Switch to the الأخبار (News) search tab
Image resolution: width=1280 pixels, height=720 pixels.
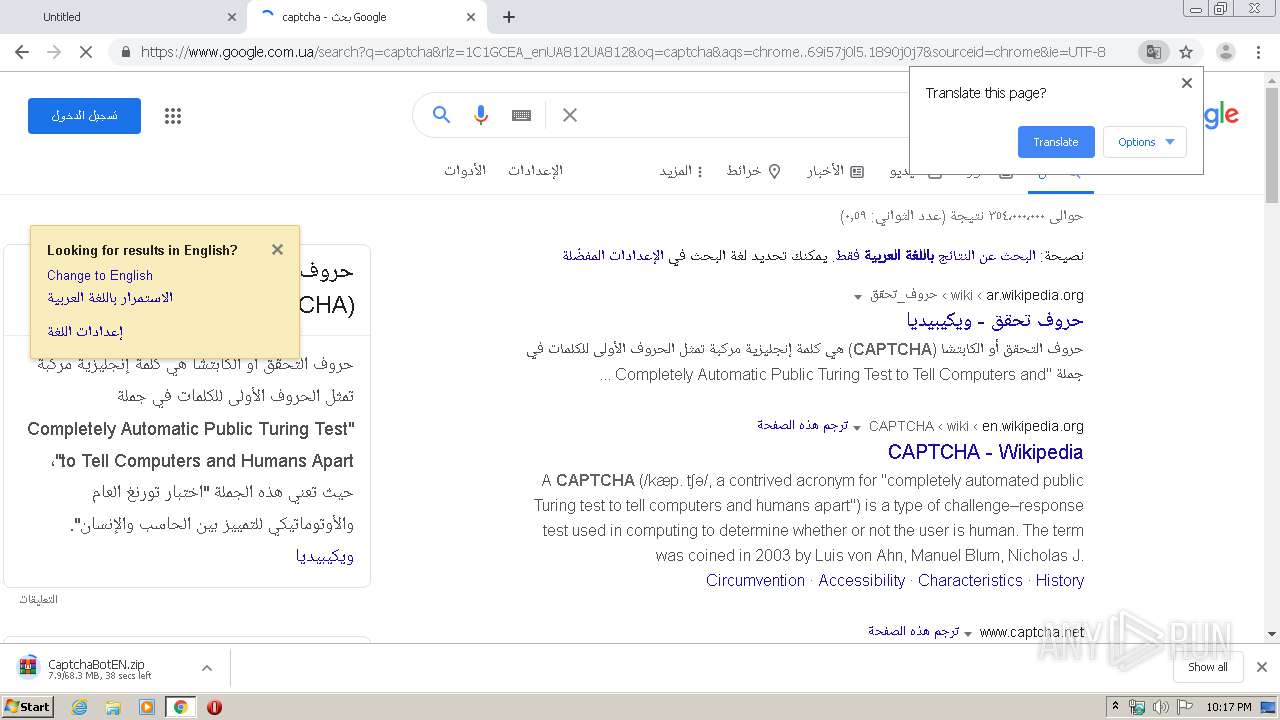click(835, 171)
